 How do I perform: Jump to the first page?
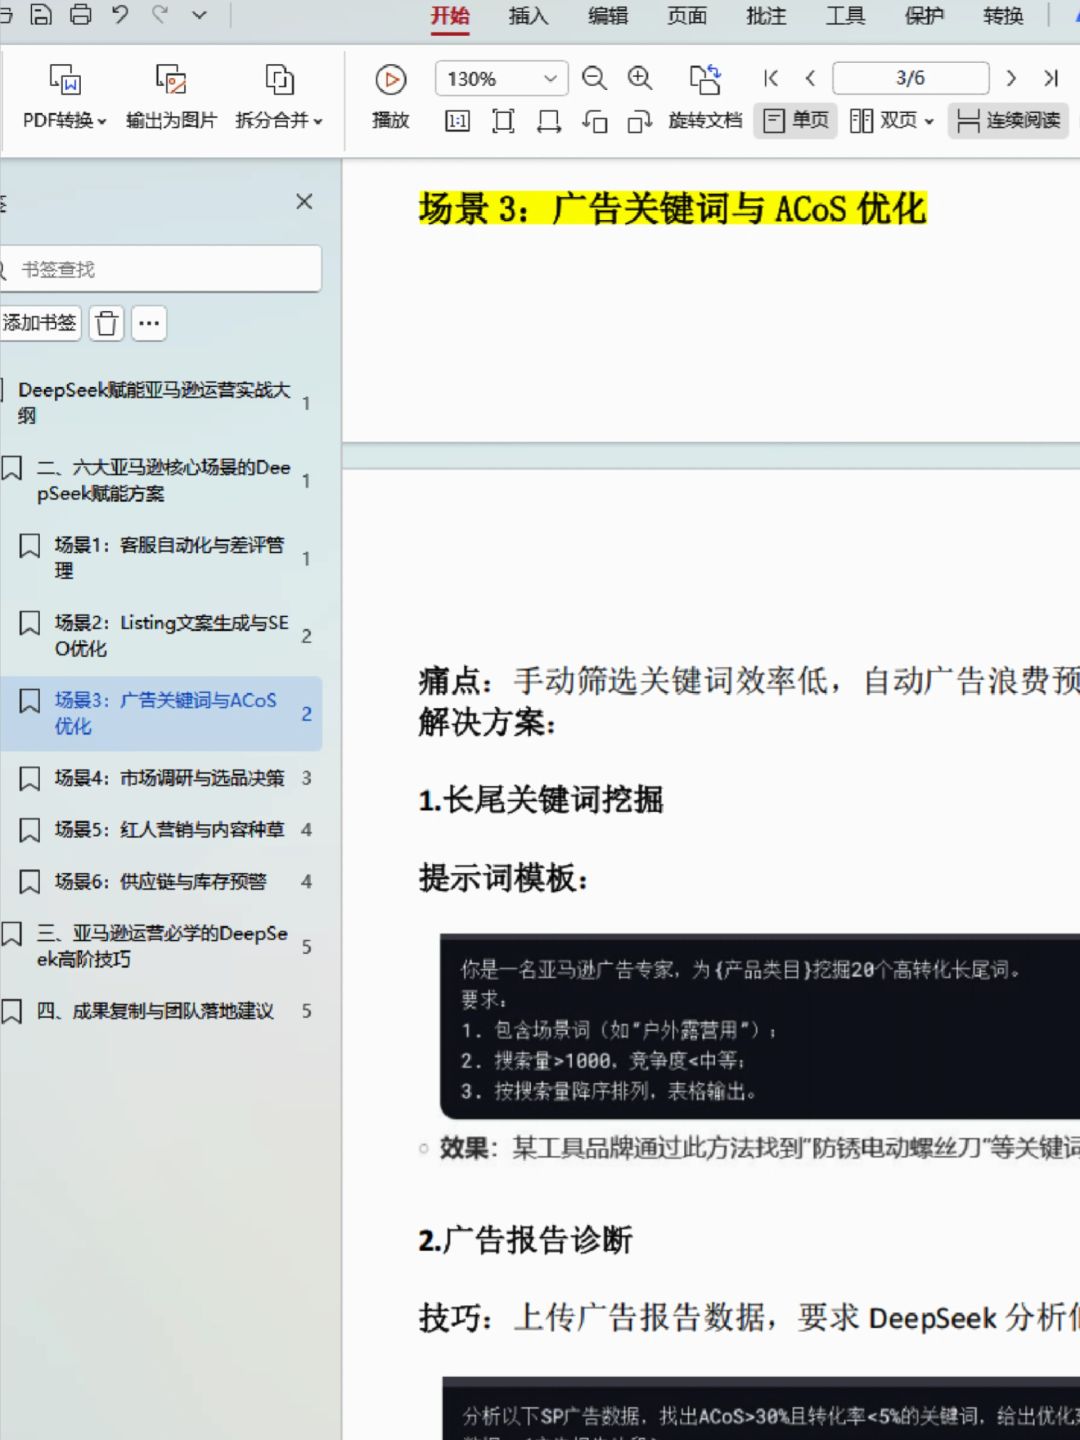(771, 78)
